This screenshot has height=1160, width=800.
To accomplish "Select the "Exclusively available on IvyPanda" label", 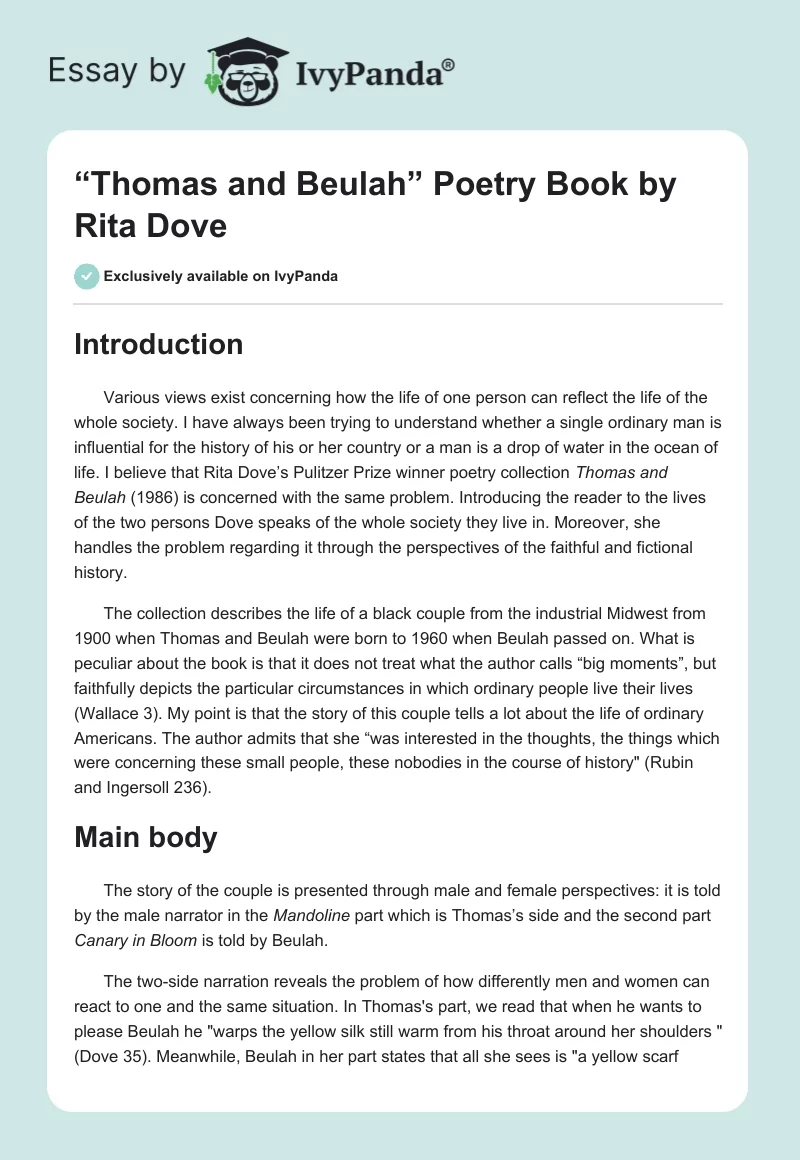I will (x=220, y=276).
